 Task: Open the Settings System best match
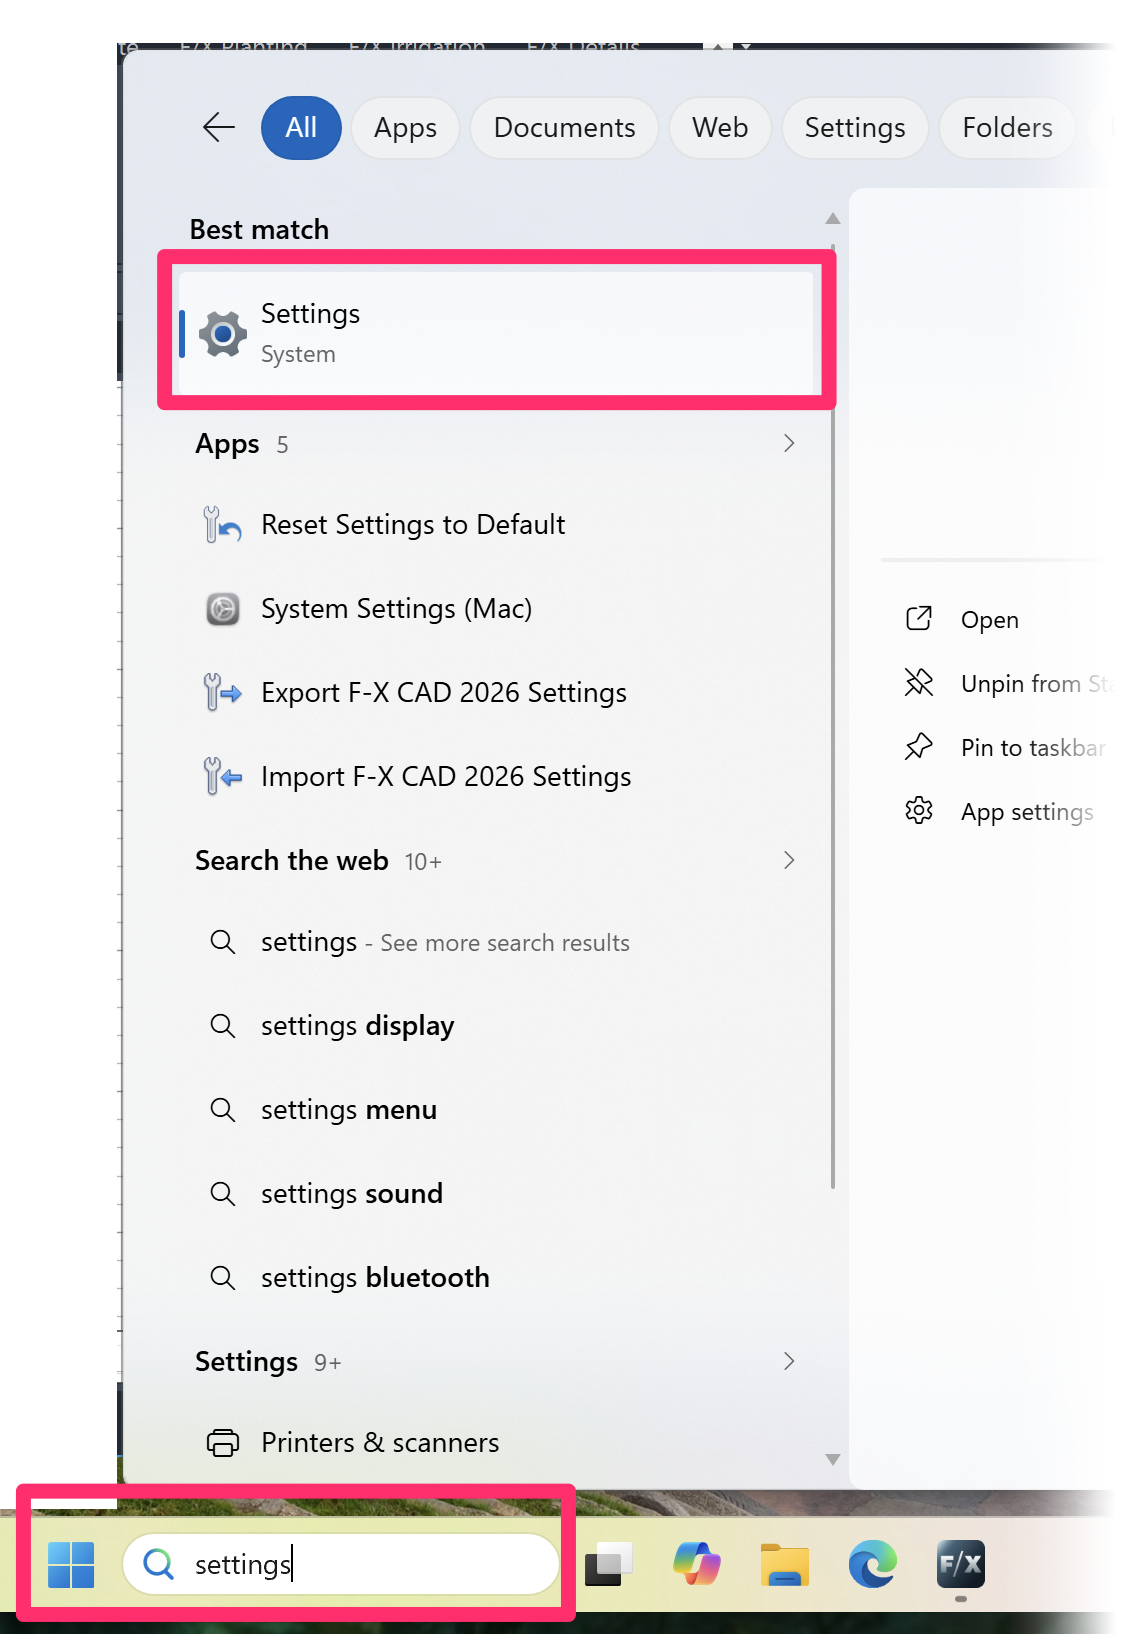point(497,333)
